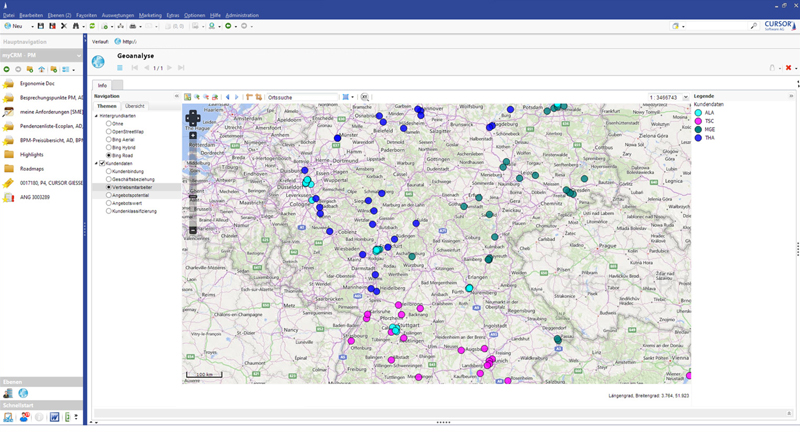Viewport: 800px width, 432px height.
Task: Select the Bing Aerial background map
Action: tap(109, 140)
